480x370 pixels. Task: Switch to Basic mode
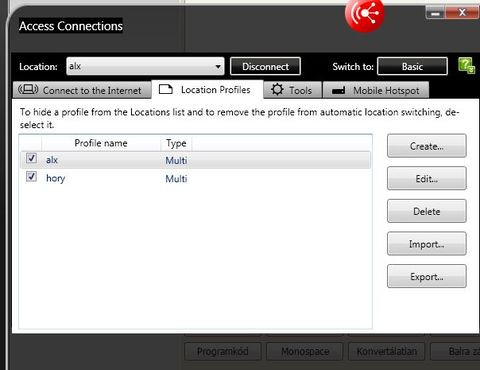pos(412,66)
